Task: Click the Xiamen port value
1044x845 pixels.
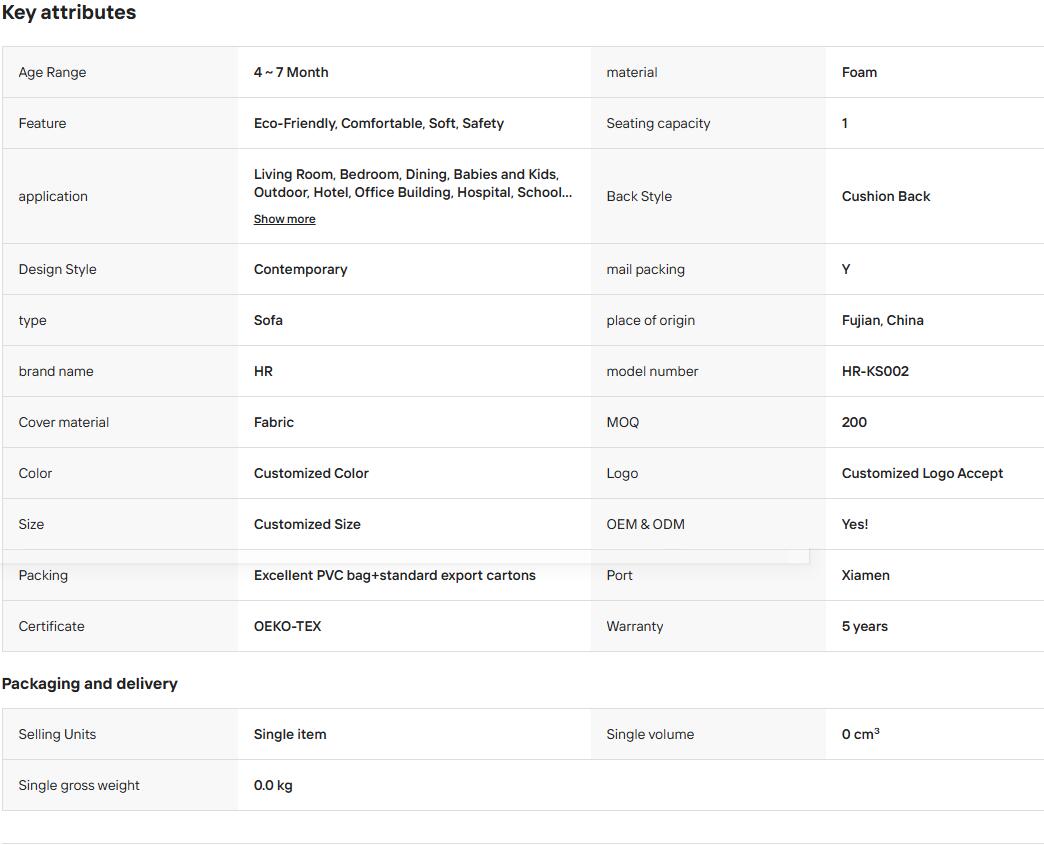Action: tap(866, 575)
